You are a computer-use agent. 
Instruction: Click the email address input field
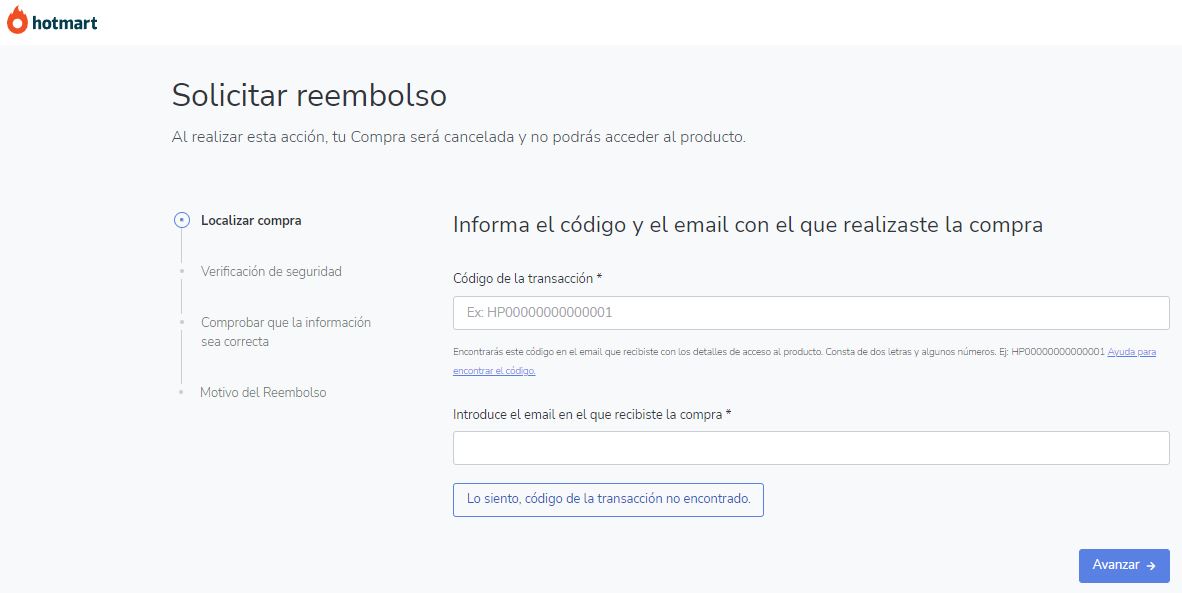[811, 448]
